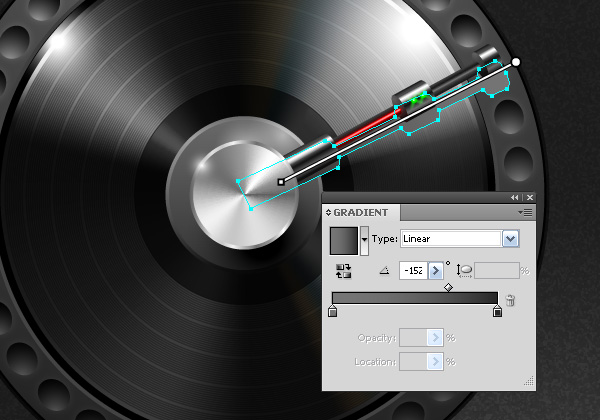The height and width of the screenshot is (420, 600).
Task: Click the Delete Stop trash icon
Action: click(510, 300)
